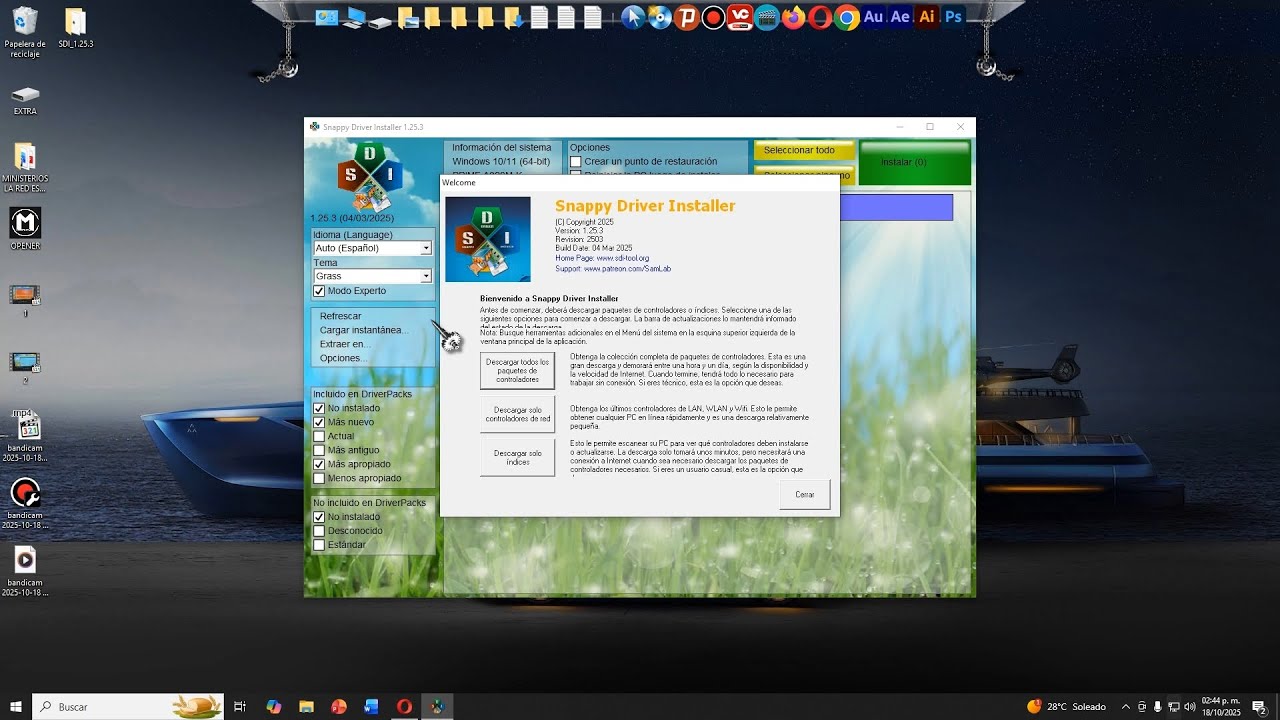The width and height of the screenshot is (1280, 720).
Task: Check the Desconocido checkbox
Action: (319, 531)
